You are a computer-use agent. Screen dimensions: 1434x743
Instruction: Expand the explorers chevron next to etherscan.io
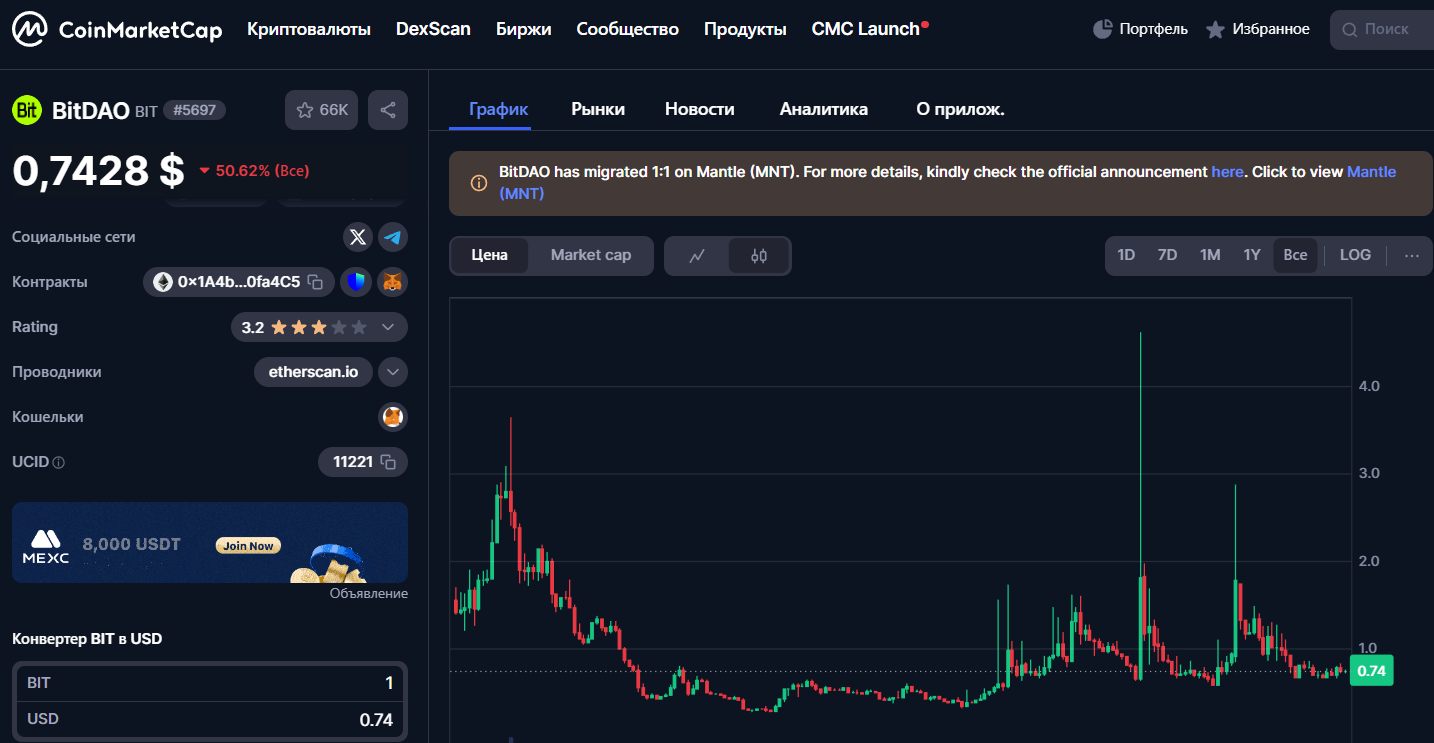(x=393, y=372)
